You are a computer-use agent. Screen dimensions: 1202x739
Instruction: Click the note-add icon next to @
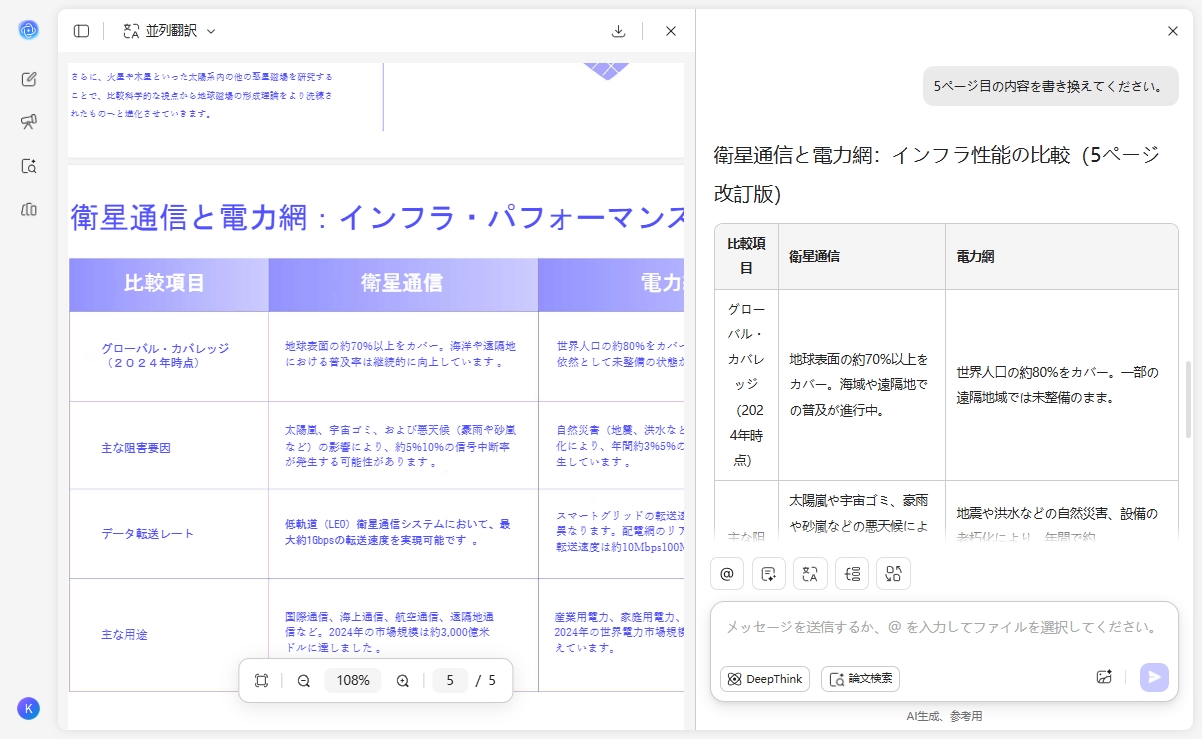point(769,574)
